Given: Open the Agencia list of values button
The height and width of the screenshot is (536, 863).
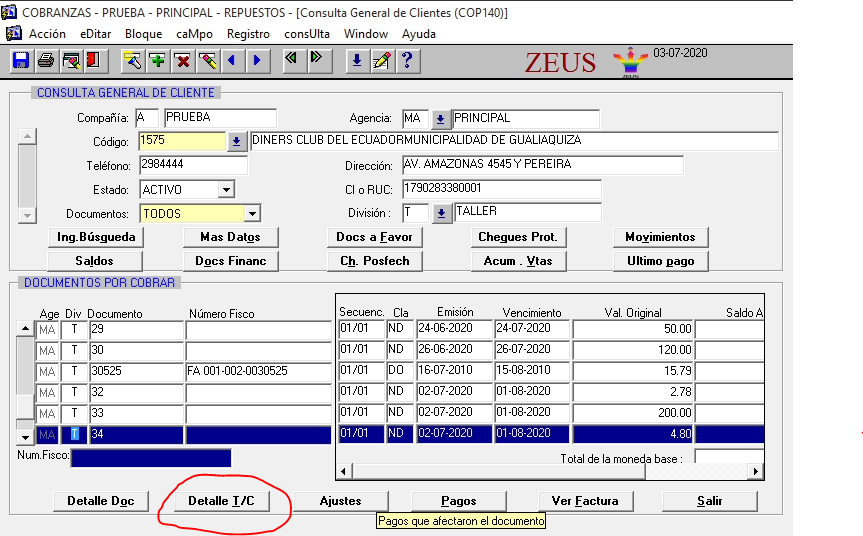Looking at the screenshot, I should [441, 118].
